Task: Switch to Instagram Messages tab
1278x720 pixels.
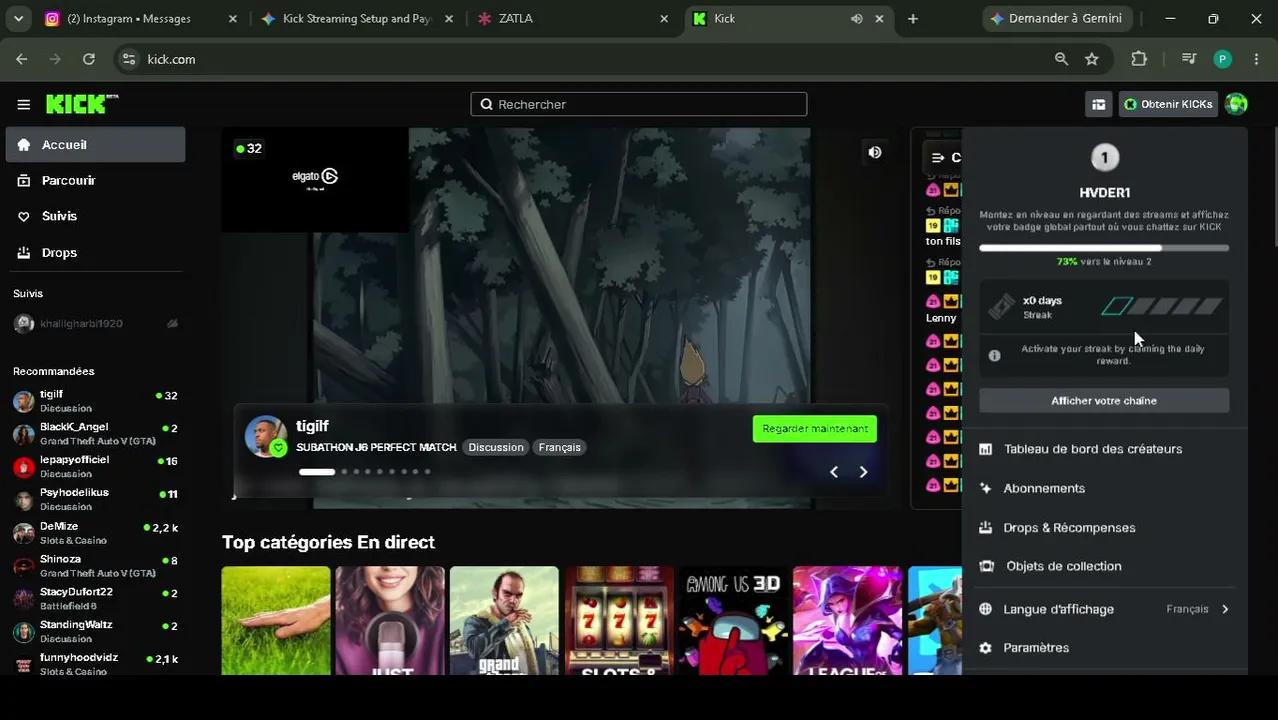Action: (141, 18)
